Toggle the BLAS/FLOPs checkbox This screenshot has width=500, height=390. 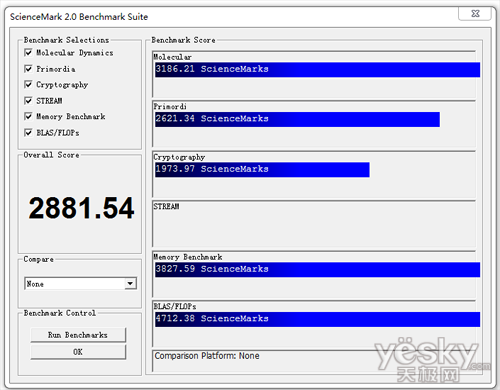28,133
